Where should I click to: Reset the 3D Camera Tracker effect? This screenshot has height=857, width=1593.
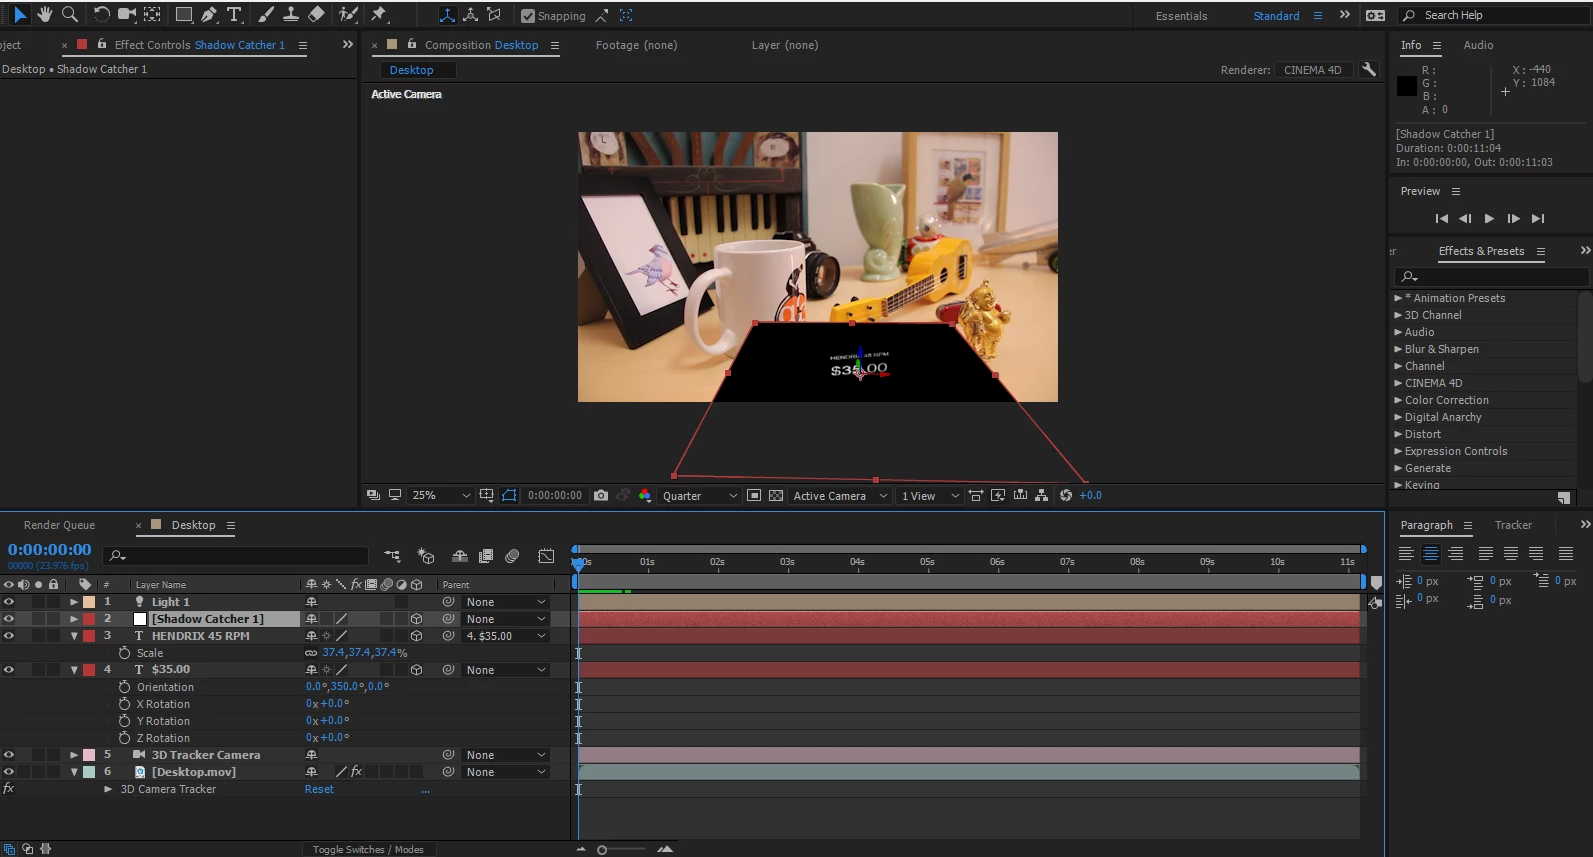coord(319,789)
